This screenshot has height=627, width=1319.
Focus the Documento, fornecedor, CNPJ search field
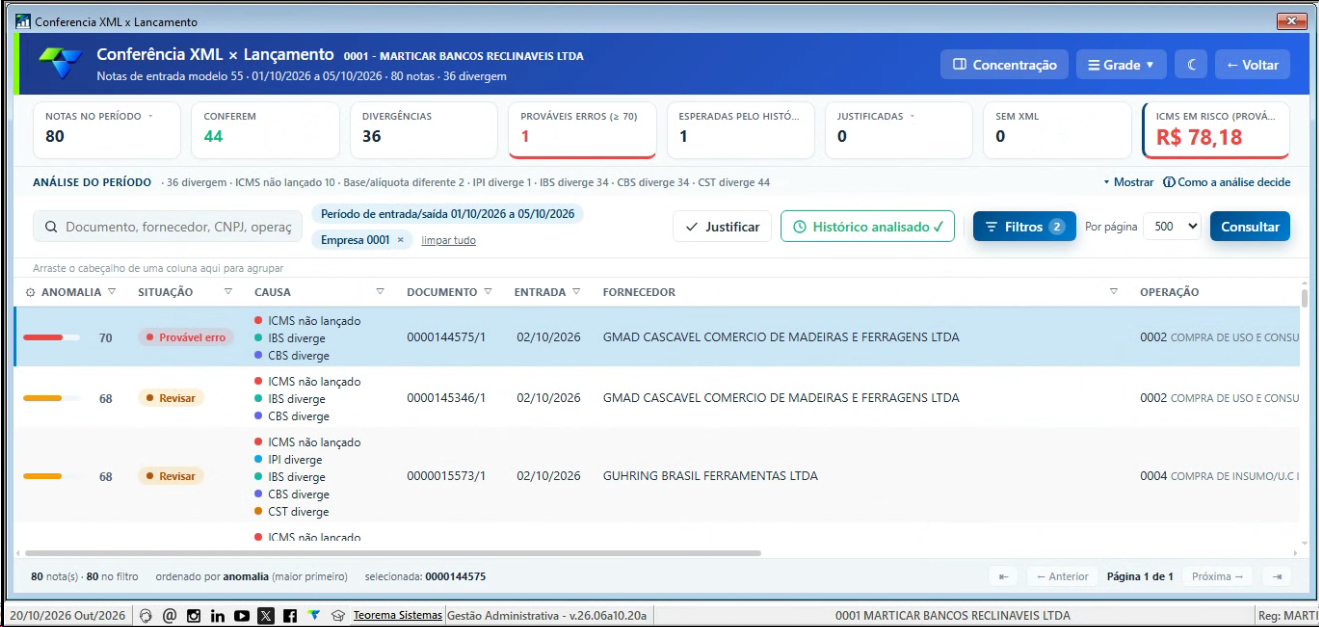(x=168, y=227)
